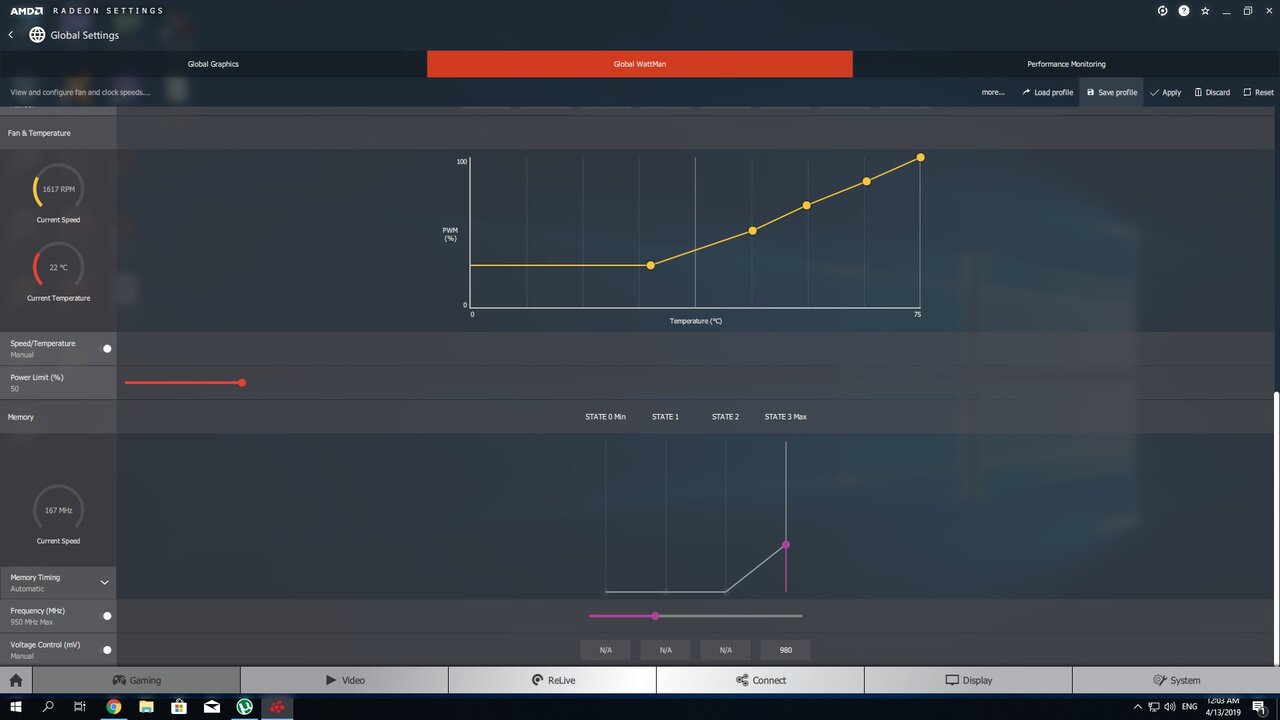Click the 980 voltage field

pyautogui.click(x=786, y=650)
